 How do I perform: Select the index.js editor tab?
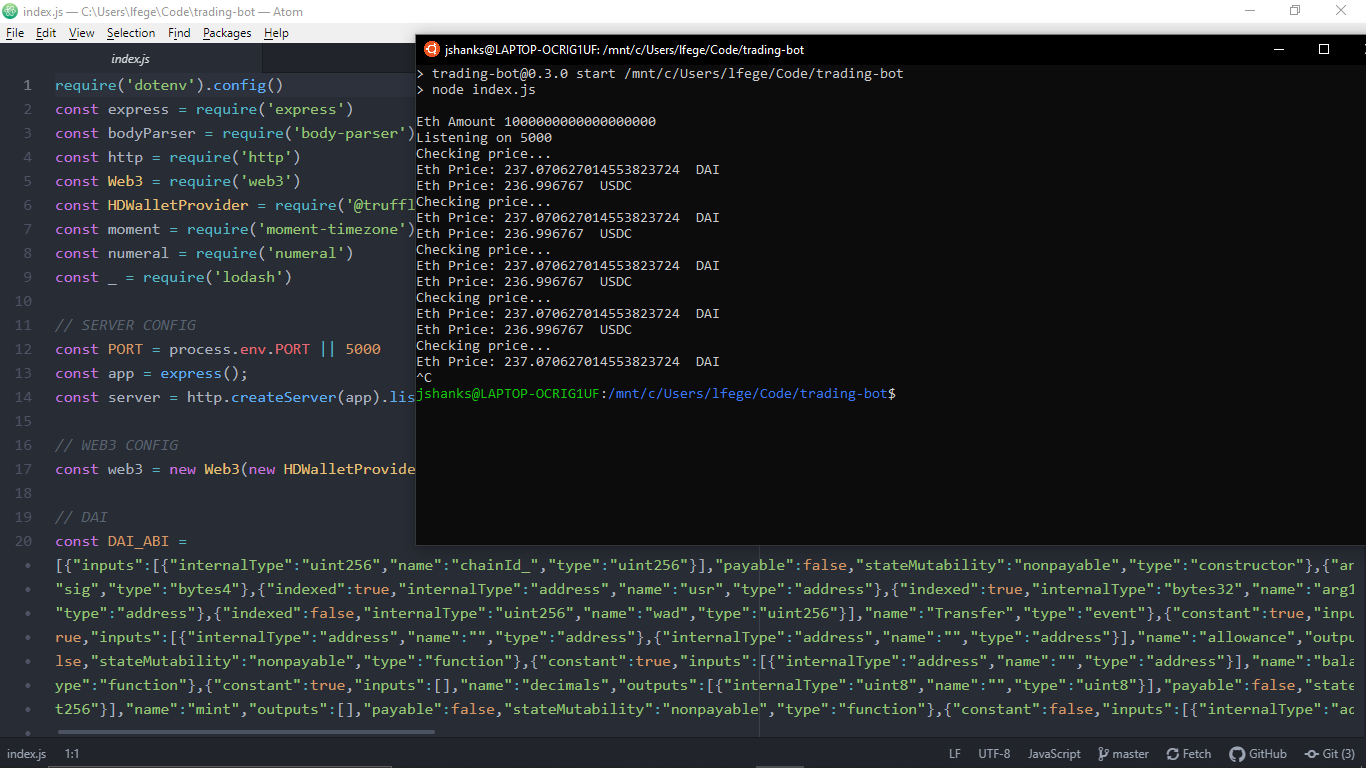point(130,59)
